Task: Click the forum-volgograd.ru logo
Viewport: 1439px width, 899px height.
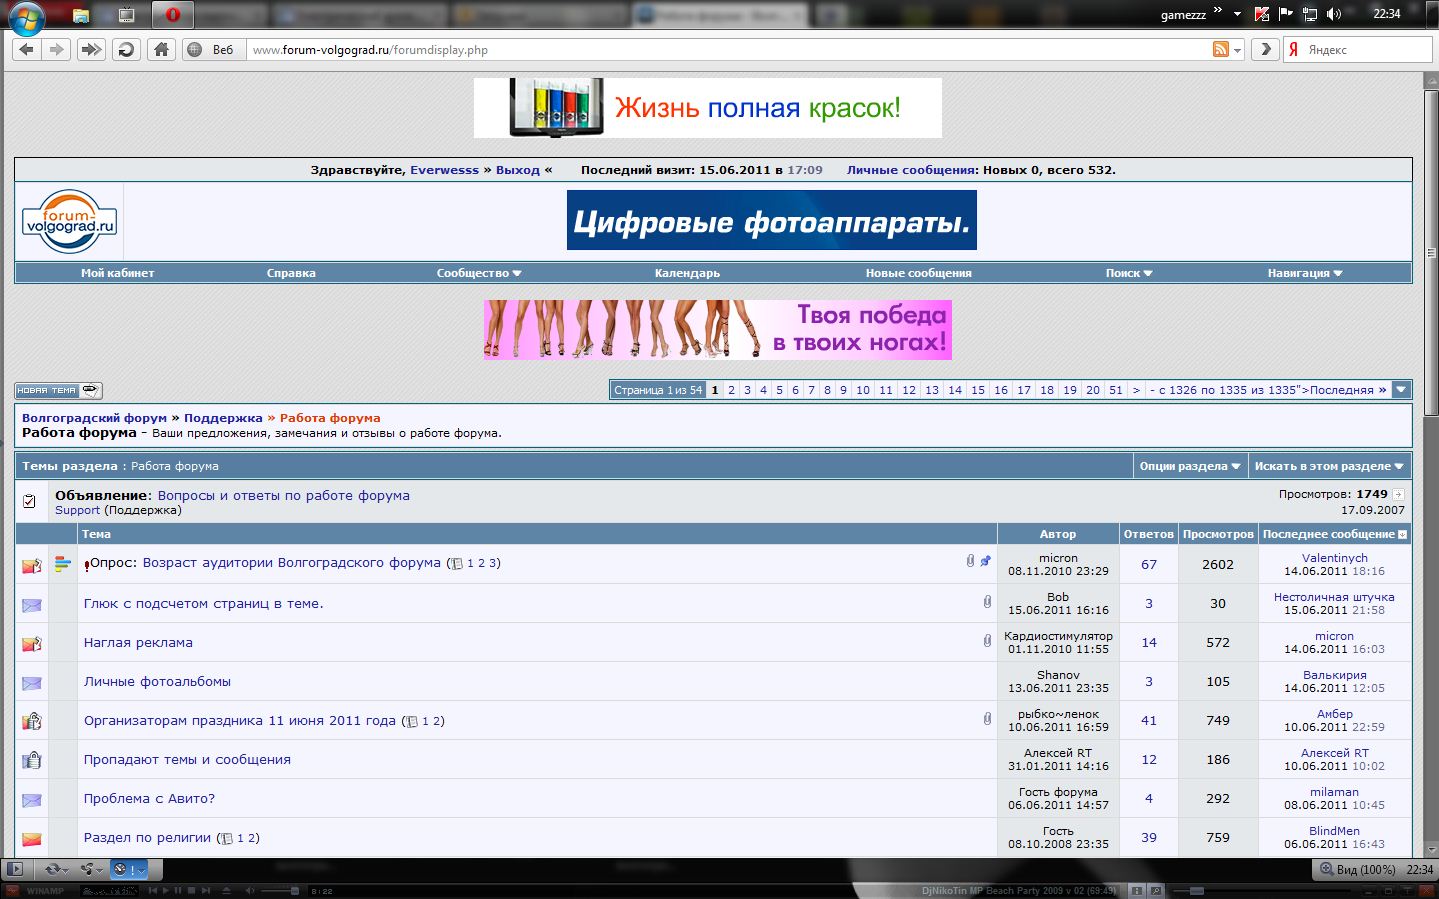Action: coord(69,221)
